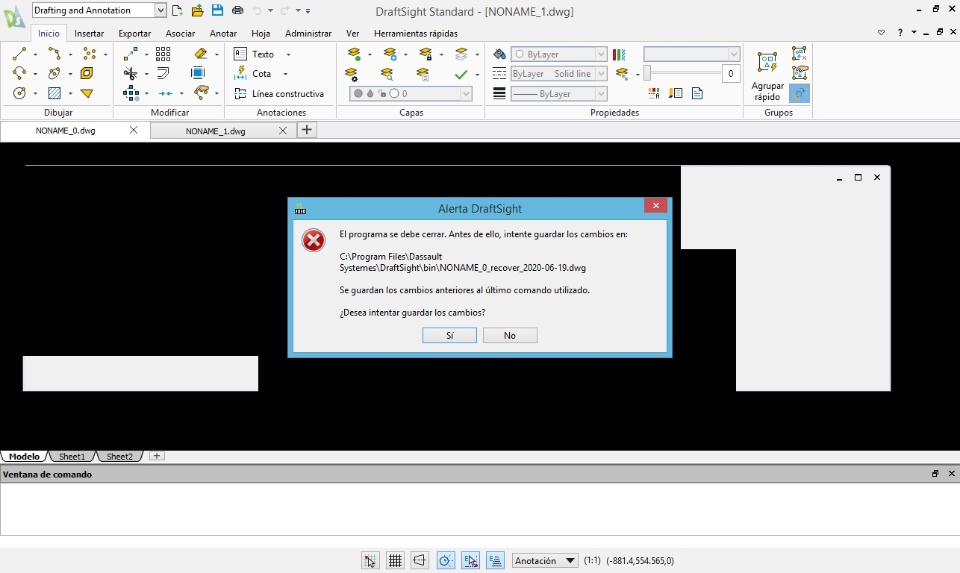Close the NONAME_1.dwg document tab
This screenshot has height=573, width=960.
[x=282, y=130]
